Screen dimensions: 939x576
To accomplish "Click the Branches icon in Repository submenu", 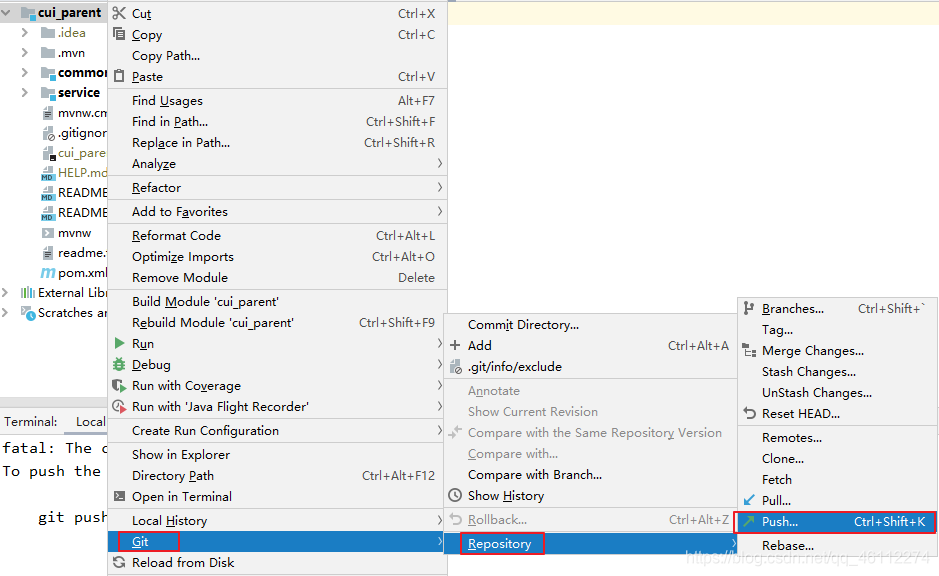I will pyautogui.click(x=749, y=308).
